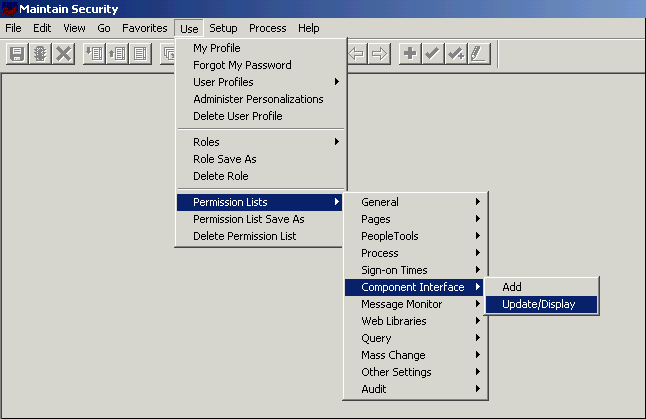The height and width of the screenshot is (419, 646).
Task: Expand the Roles submenu
Action: click(x=260, y=142)
